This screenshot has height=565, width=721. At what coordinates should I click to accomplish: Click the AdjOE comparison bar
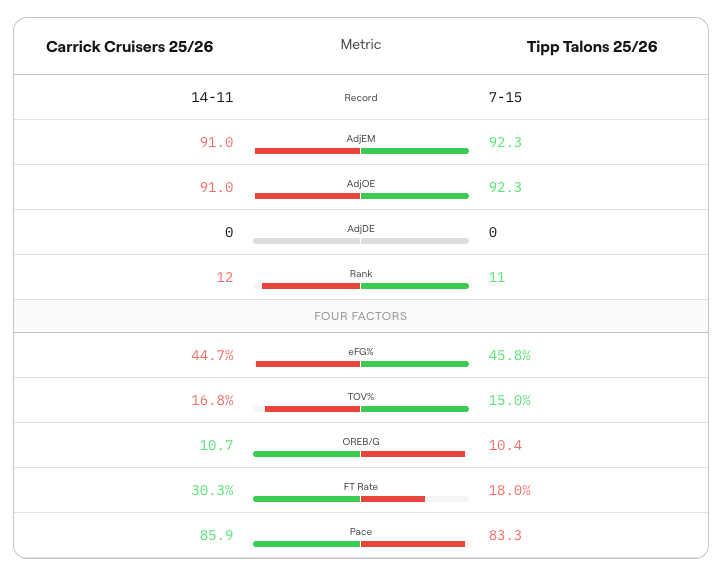(361, 196)
